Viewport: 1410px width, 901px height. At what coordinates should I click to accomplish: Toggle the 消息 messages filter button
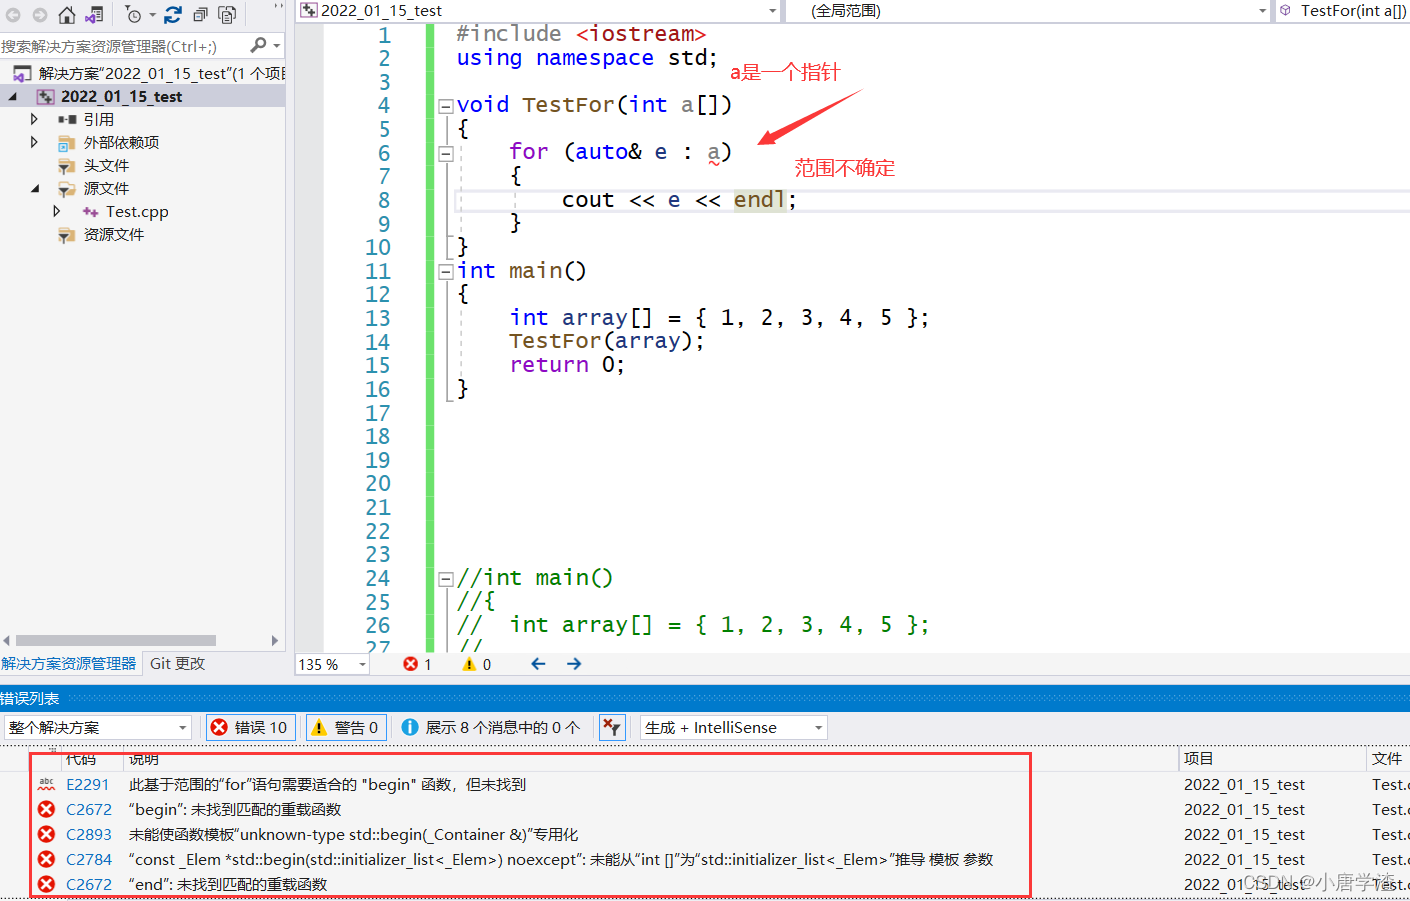coord(490,727)
